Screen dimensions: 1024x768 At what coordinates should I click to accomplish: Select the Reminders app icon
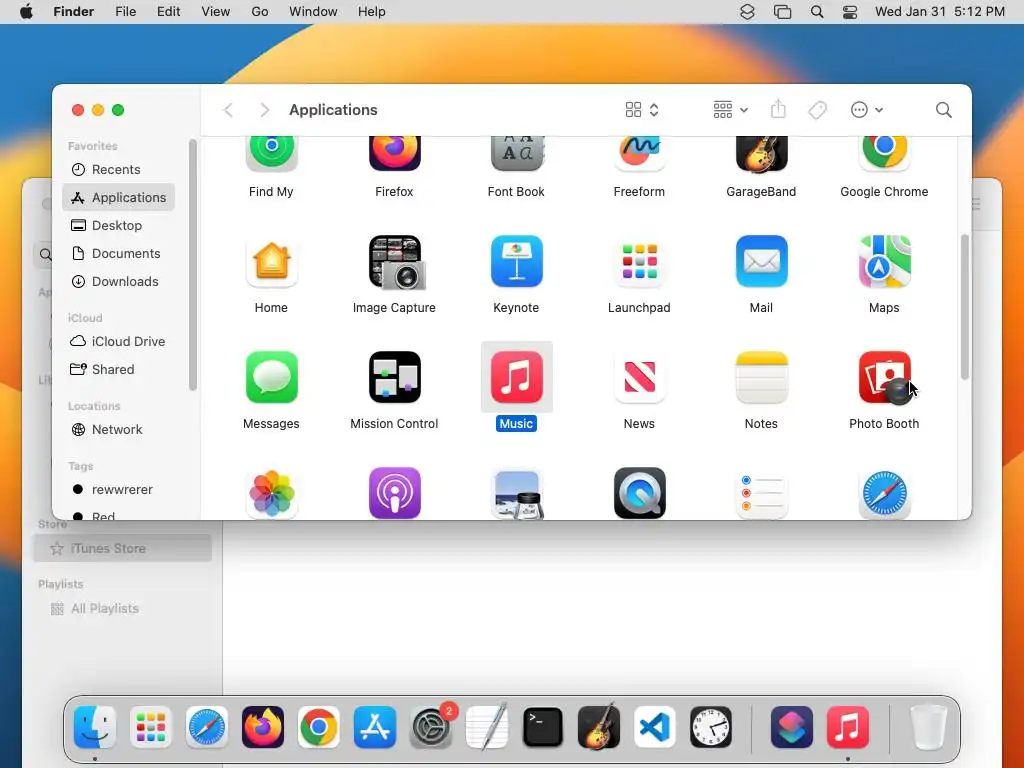click(x=761, y=493)
